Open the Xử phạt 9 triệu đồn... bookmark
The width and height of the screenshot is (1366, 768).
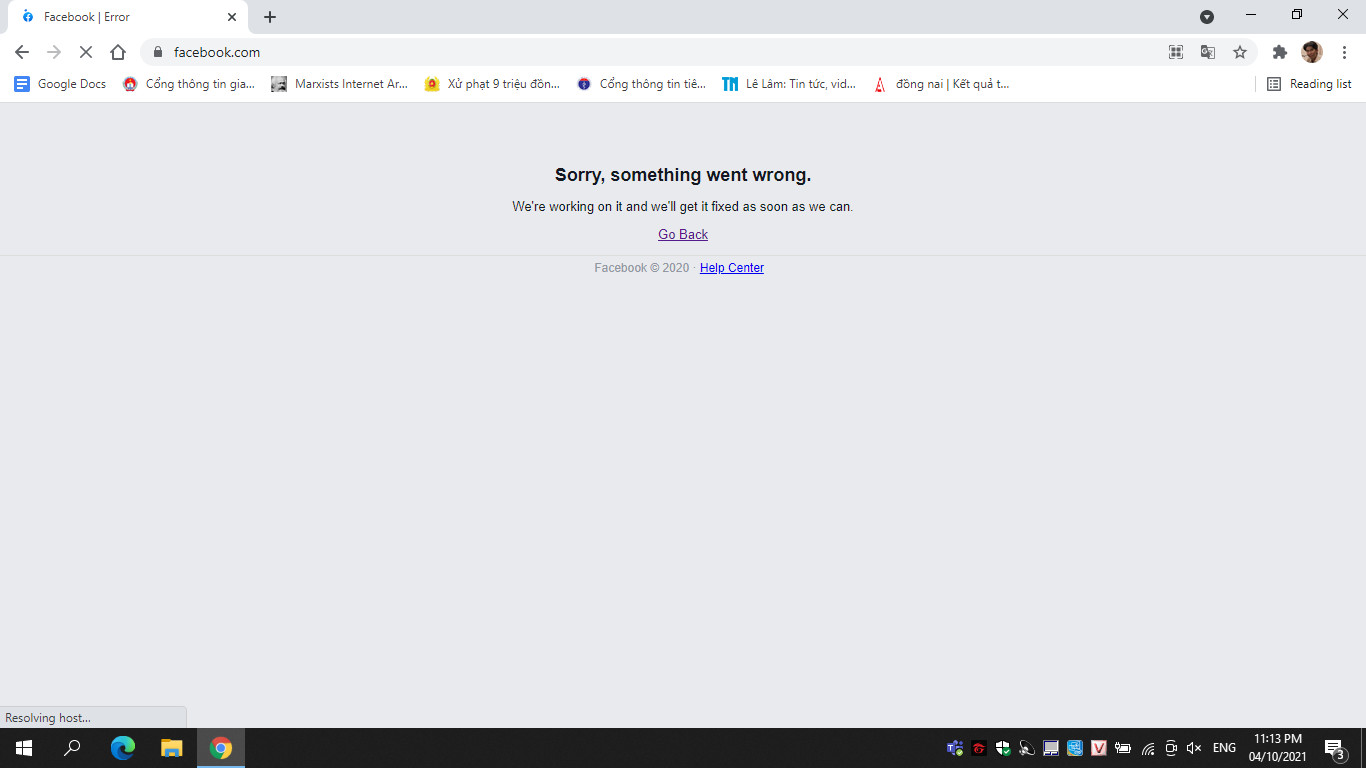[493, 84]
